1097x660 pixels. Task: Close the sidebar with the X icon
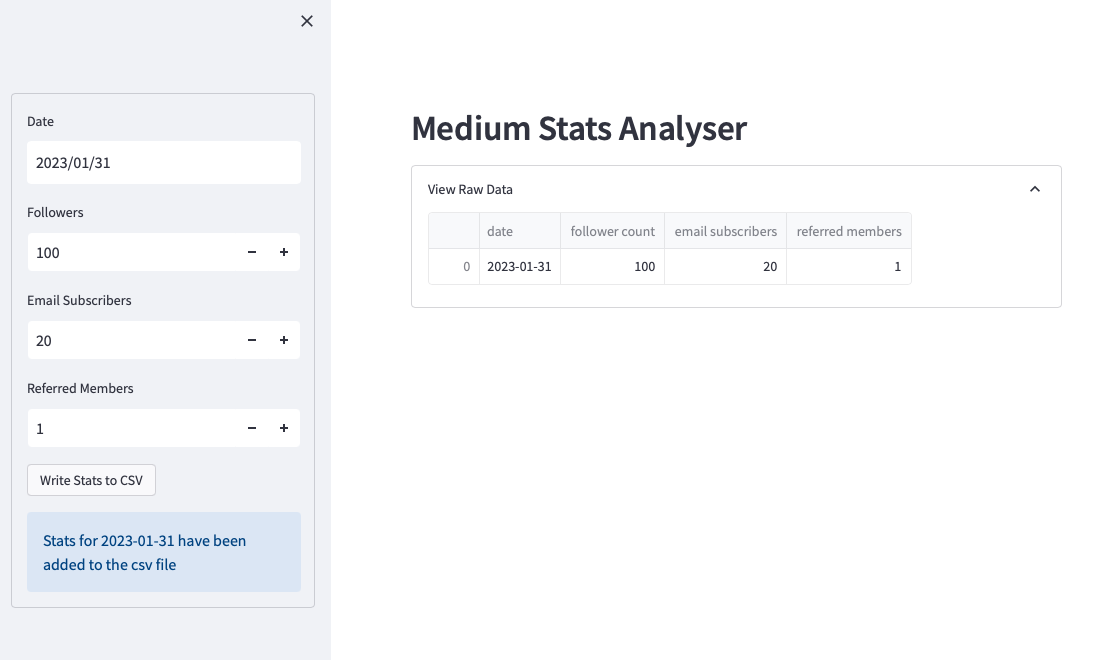(307, 21)
